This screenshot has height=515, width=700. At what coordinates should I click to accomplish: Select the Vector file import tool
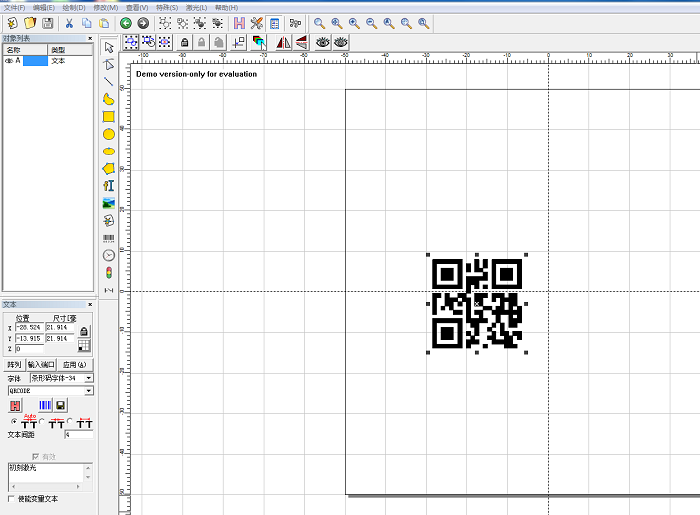pos(109,220)
